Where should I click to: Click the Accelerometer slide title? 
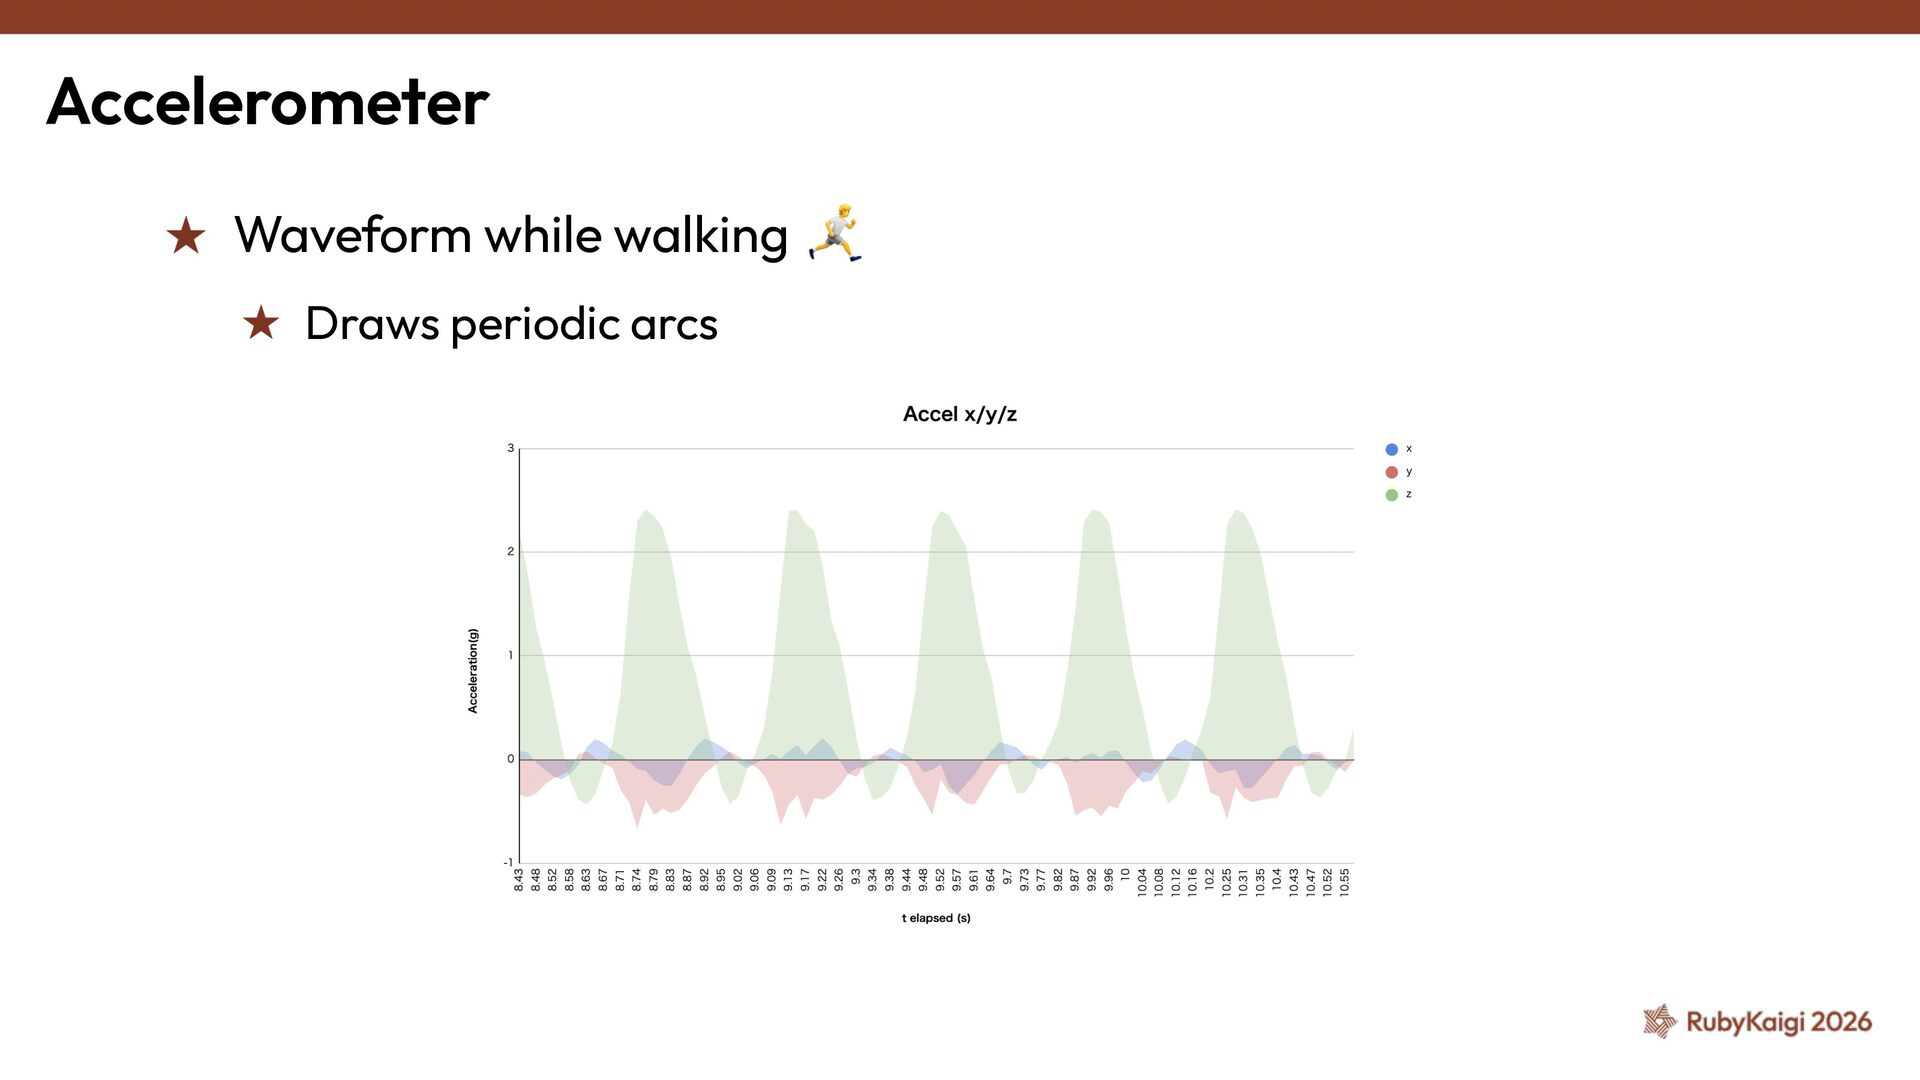(268, 102)
